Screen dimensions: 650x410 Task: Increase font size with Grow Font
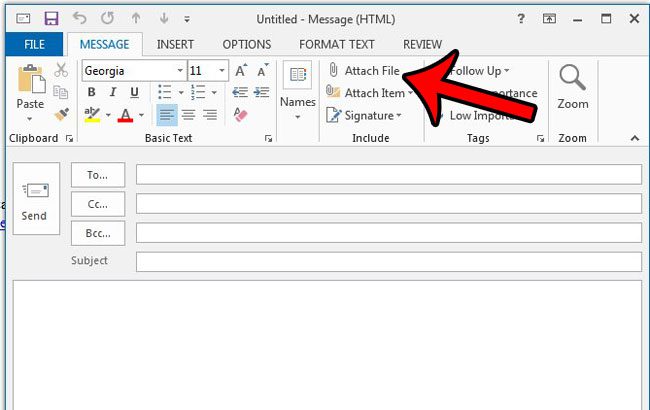[x=241, y=70]
